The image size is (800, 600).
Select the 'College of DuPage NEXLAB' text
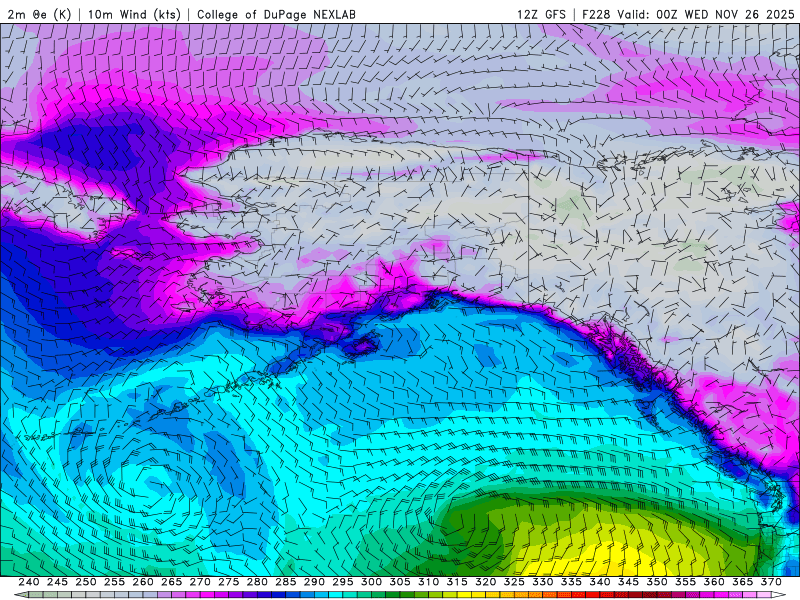[x=276, y=14]
